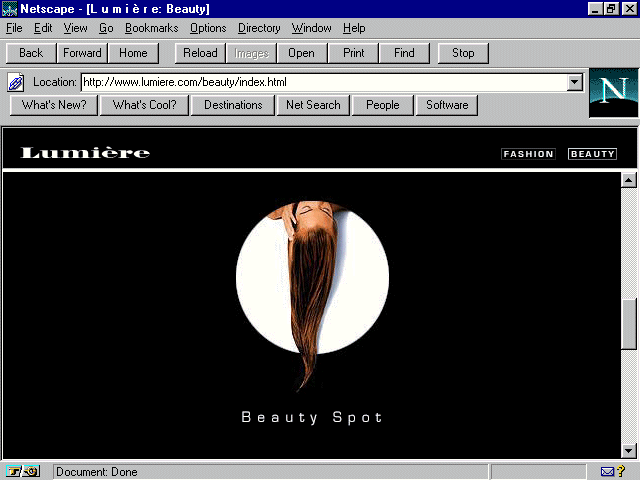This screenshot has height=480, width=640.
Task: Expand the Location URL dropdown arrow
Action: tap(575, 82)
